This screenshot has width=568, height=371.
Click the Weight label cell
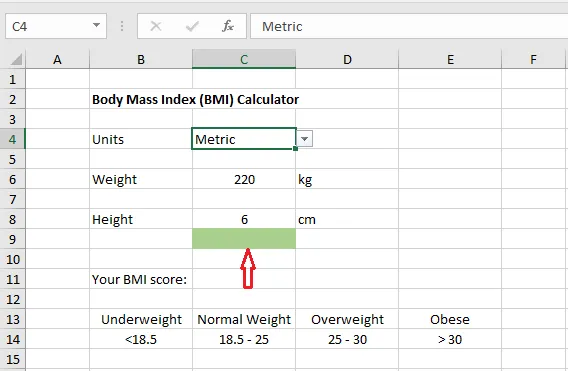[141, 179]
